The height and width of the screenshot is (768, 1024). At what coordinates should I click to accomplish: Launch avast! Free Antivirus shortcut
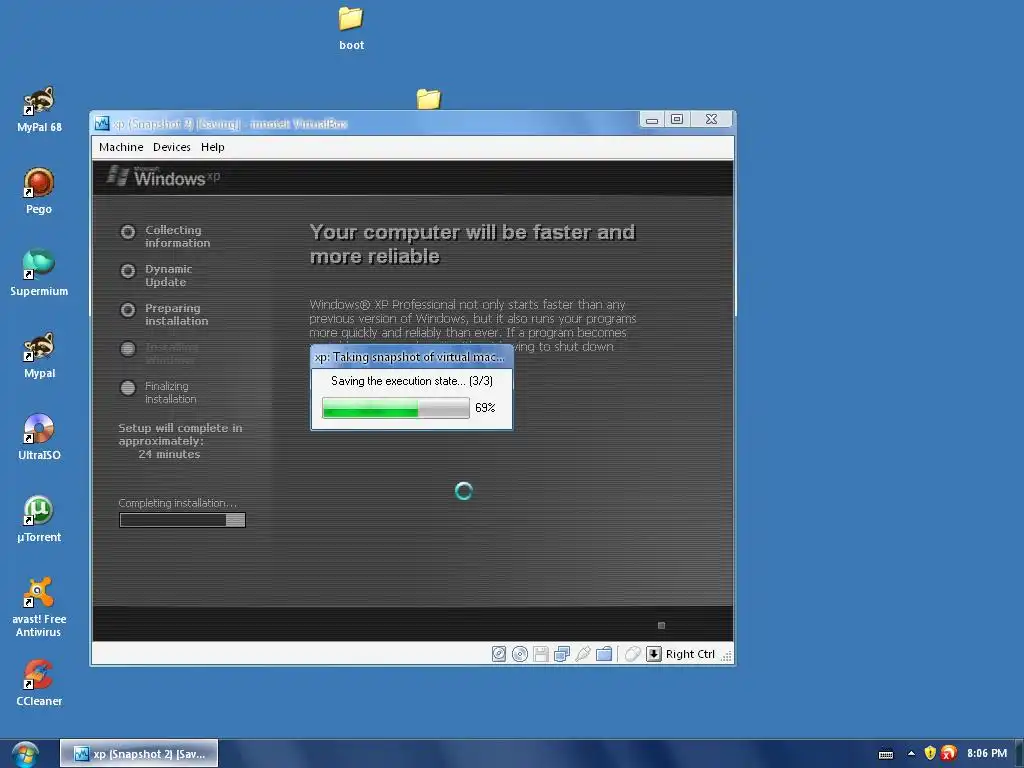tap(39, 607)
